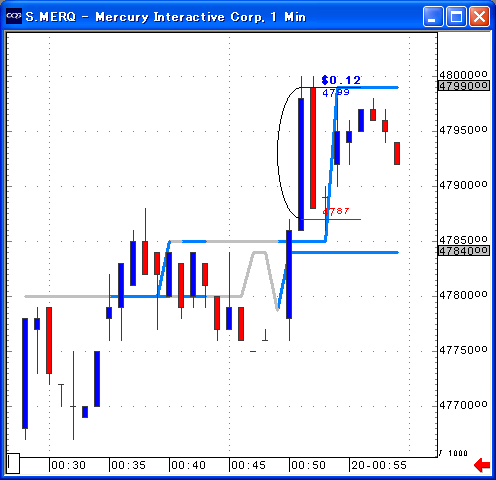The width and height of the screenshot is (496, 480).
Task: Click the window title S.MERQ Mercury Interactive Corp
Action: point(166,17)
